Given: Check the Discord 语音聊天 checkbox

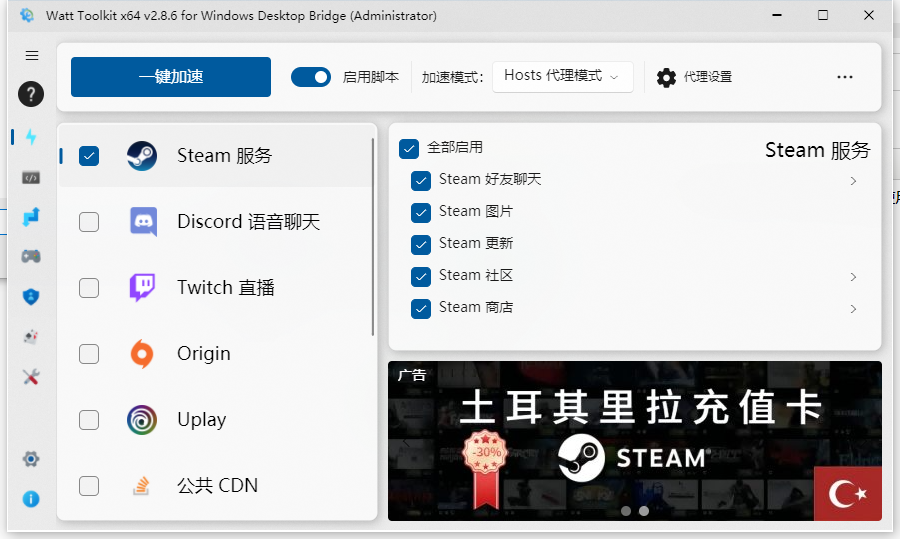Looking at the screenshot, I should coord(89,222).
